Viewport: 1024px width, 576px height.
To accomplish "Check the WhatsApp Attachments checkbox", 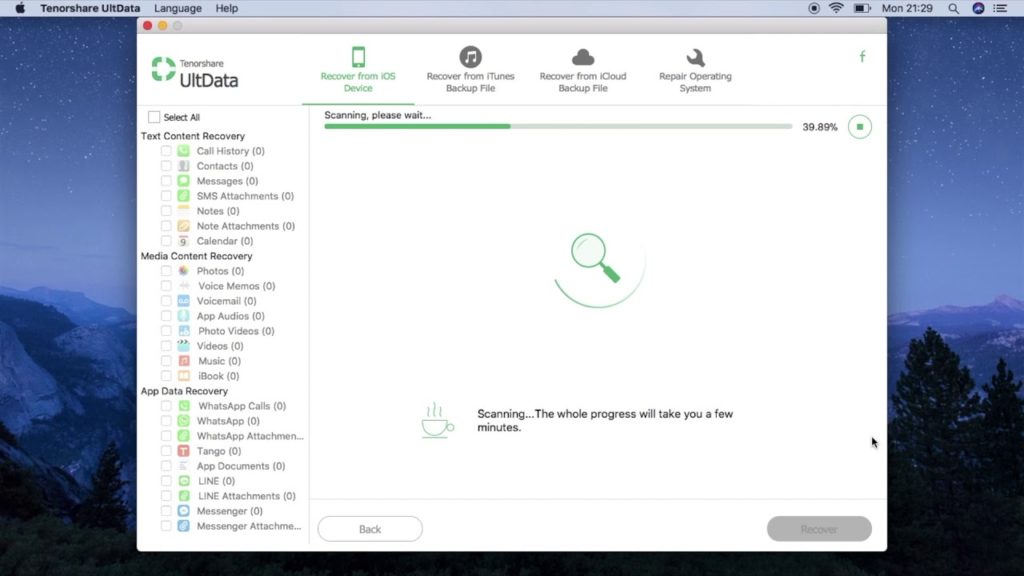I will pyautogui.click(x=166, y=436).
